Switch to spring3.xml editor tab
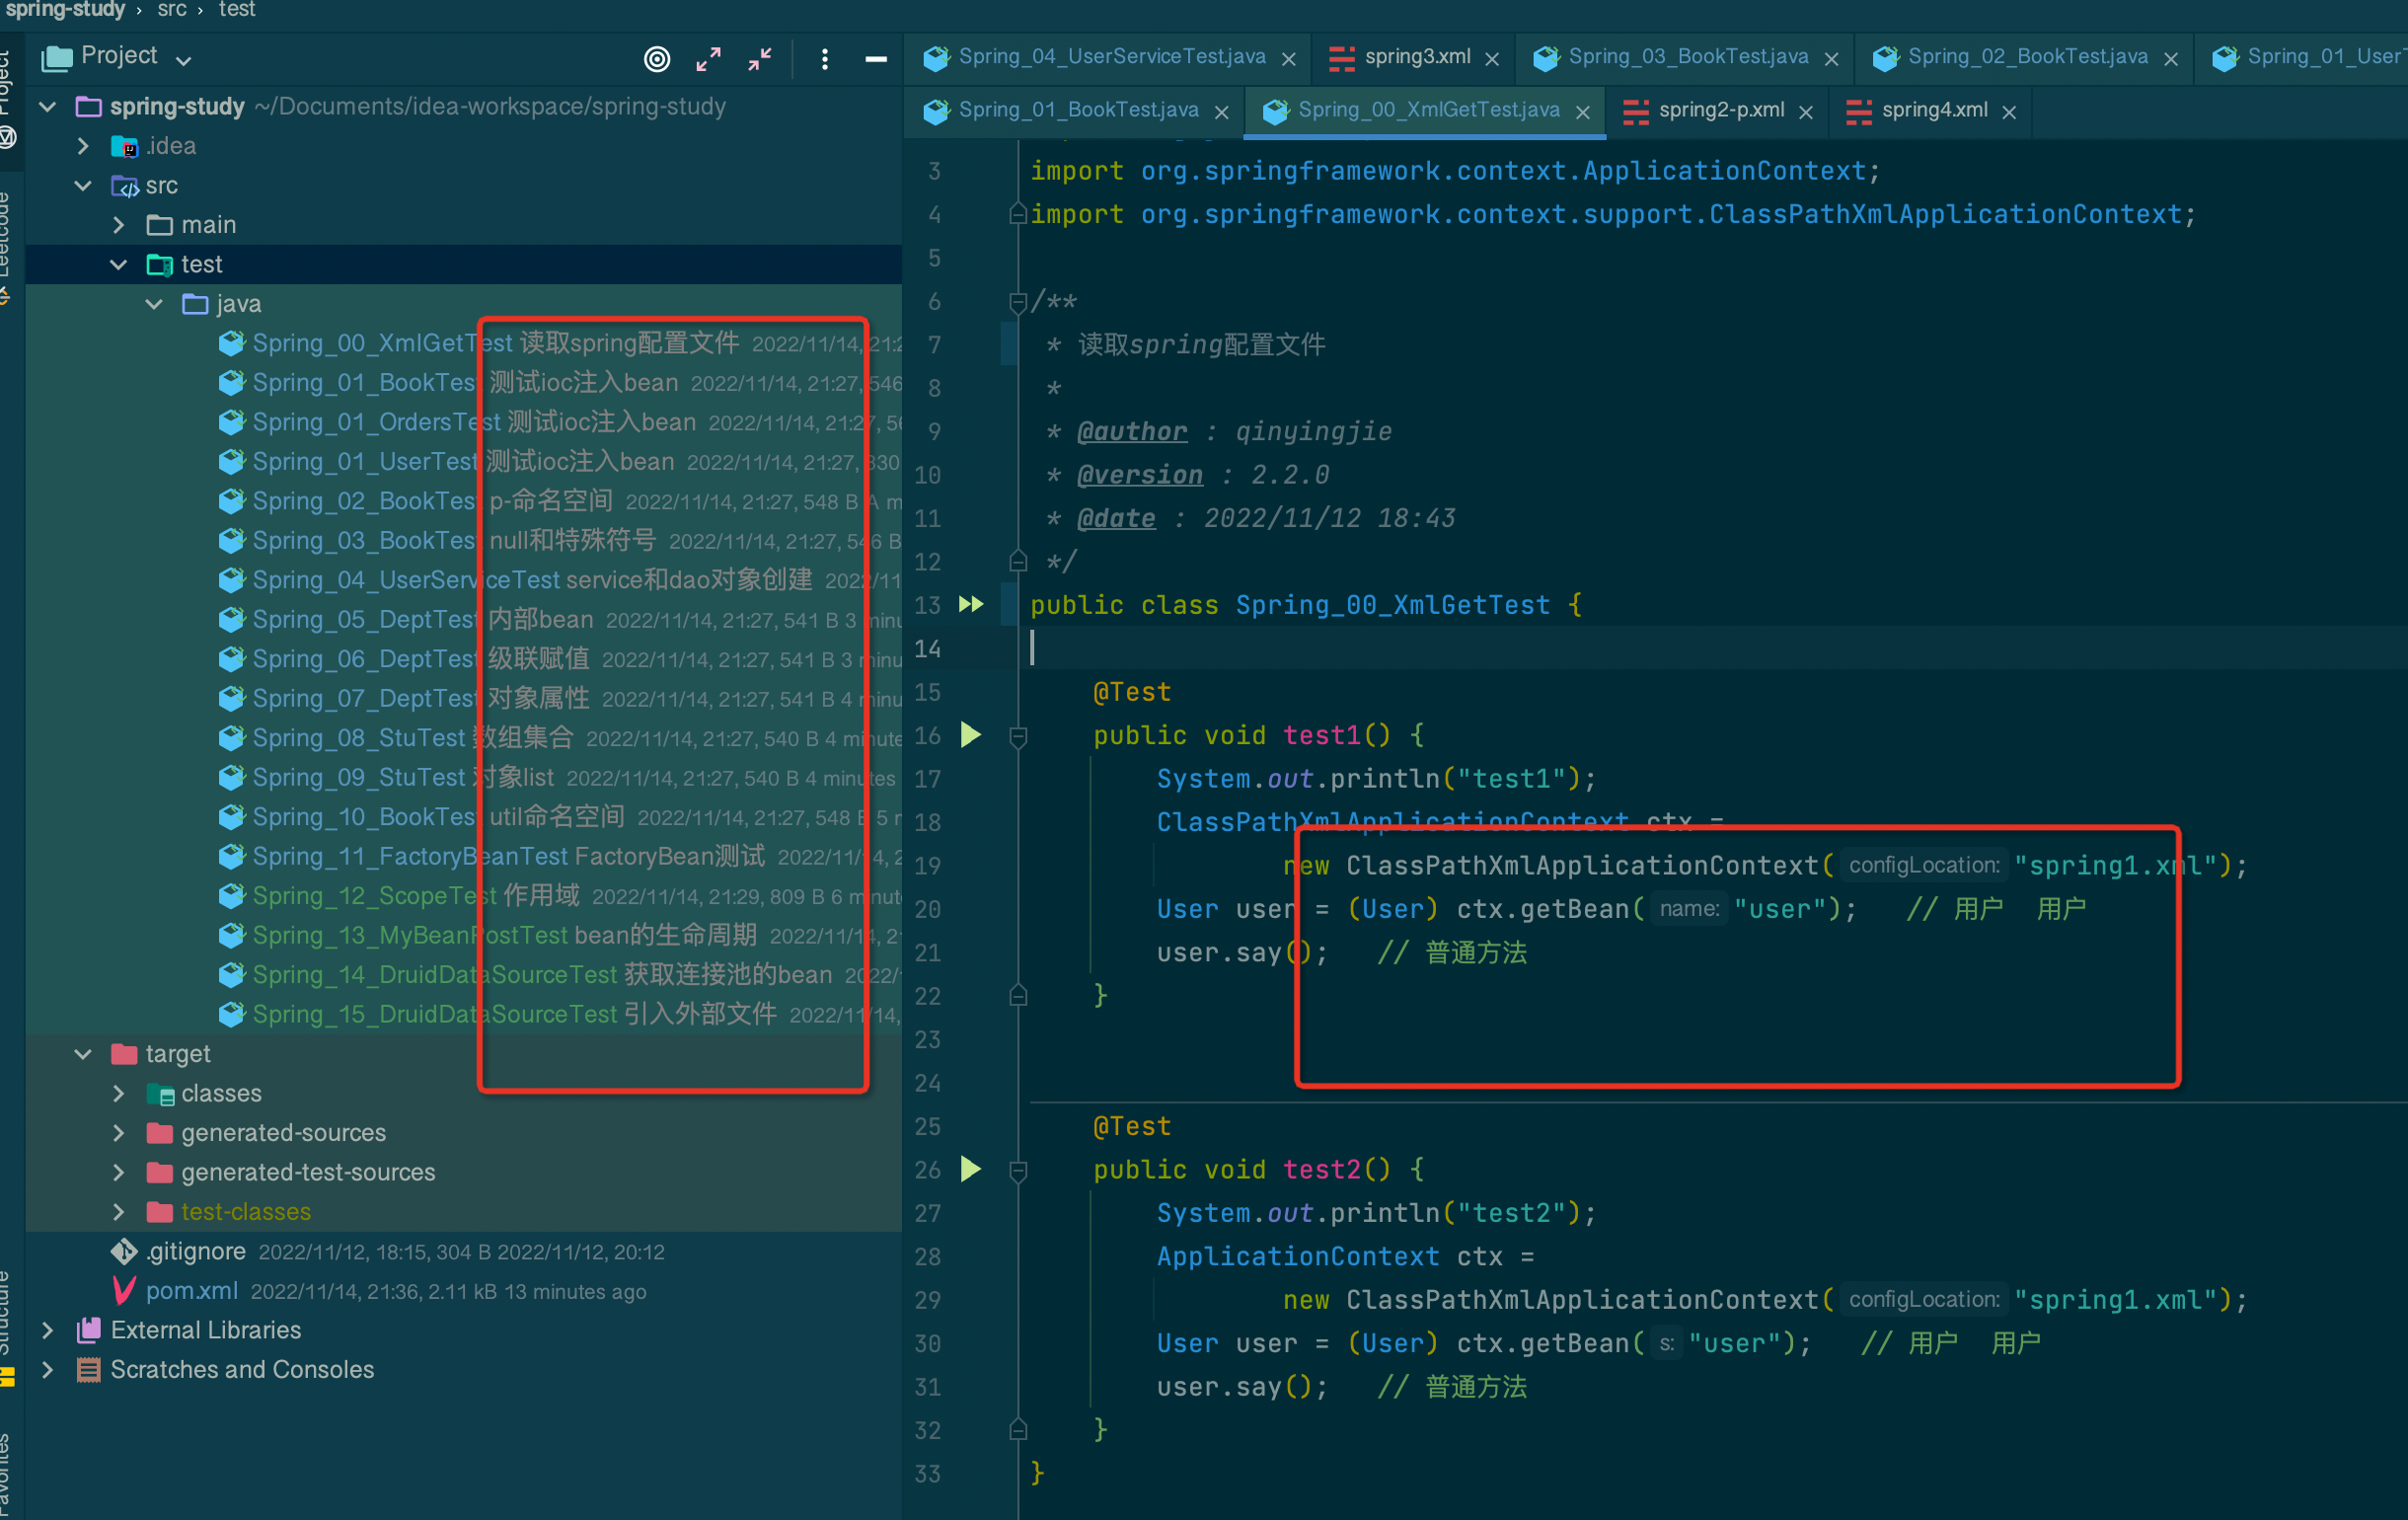Image resolution: width=2408 pixels, height=1520 pixels. 1415,57
